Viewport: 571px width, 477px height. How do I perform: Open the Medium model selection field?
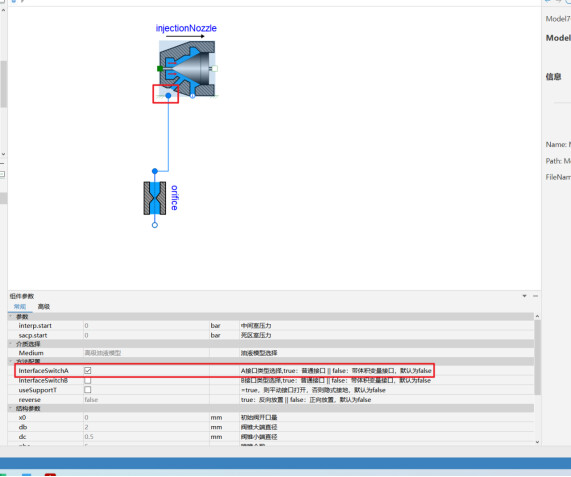coord(146,353)
